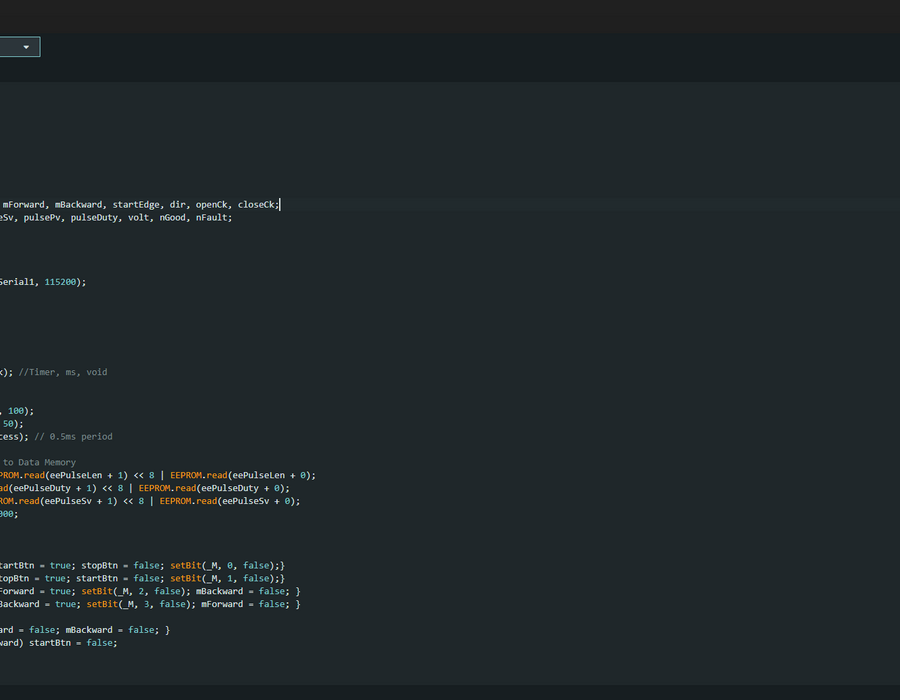Click the 'nGood' variable name
The image size is (900, 700).
coord(172,217)
